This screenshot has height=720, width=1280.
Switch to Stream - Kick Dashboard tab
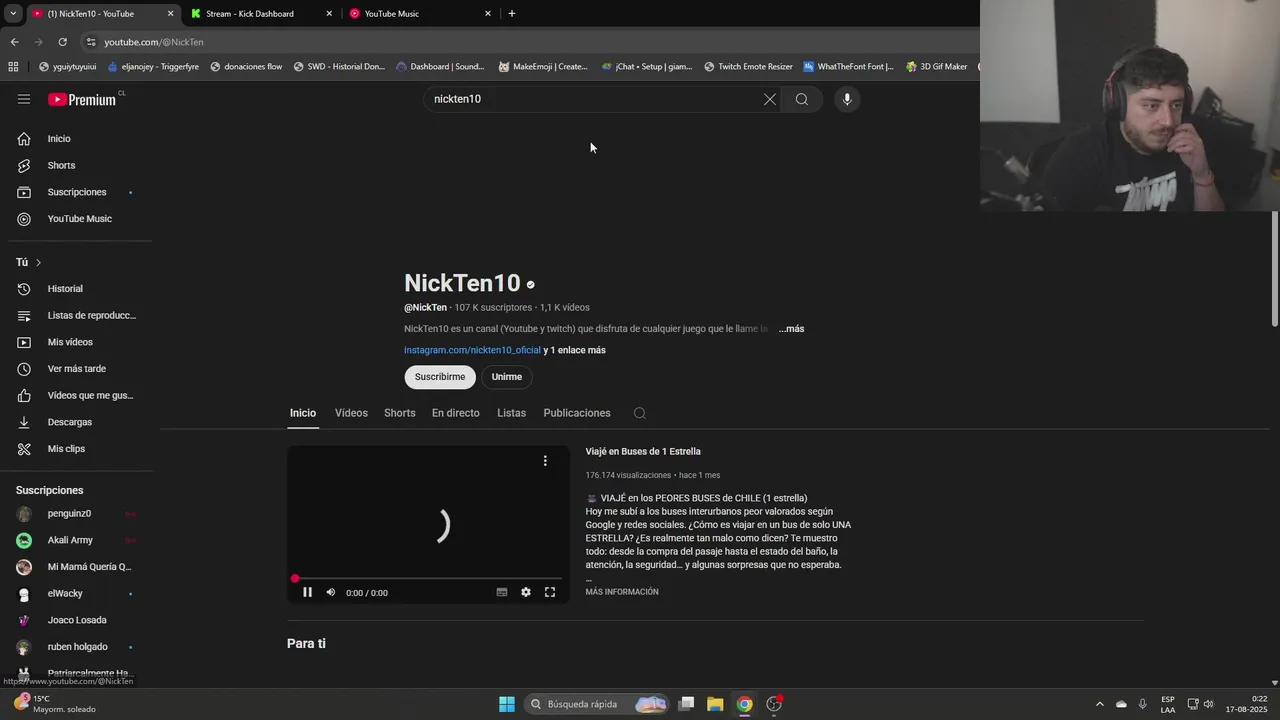[x=258, y=14]
